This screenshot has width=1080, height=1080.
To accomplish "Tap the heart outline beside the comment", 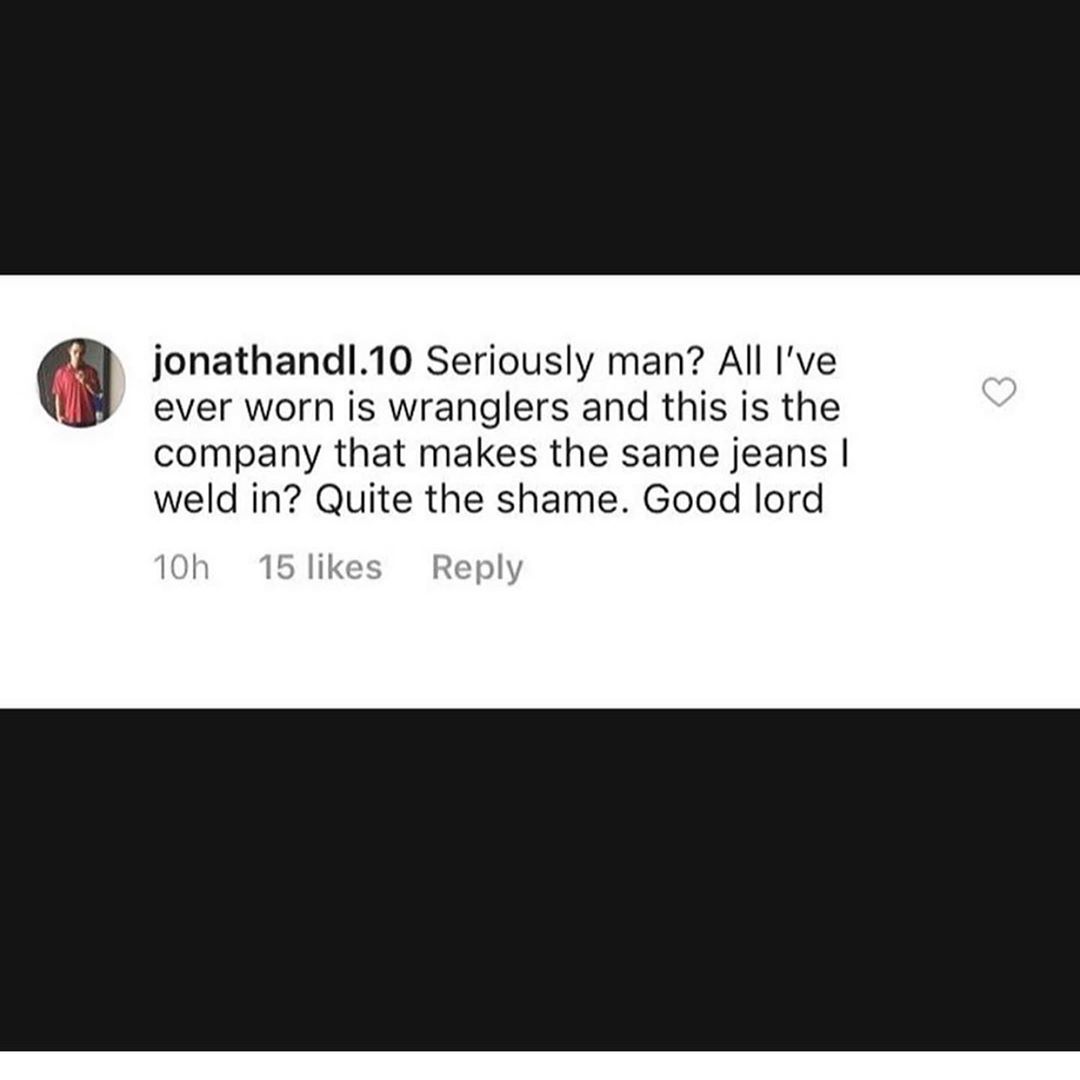I will 998,392.
